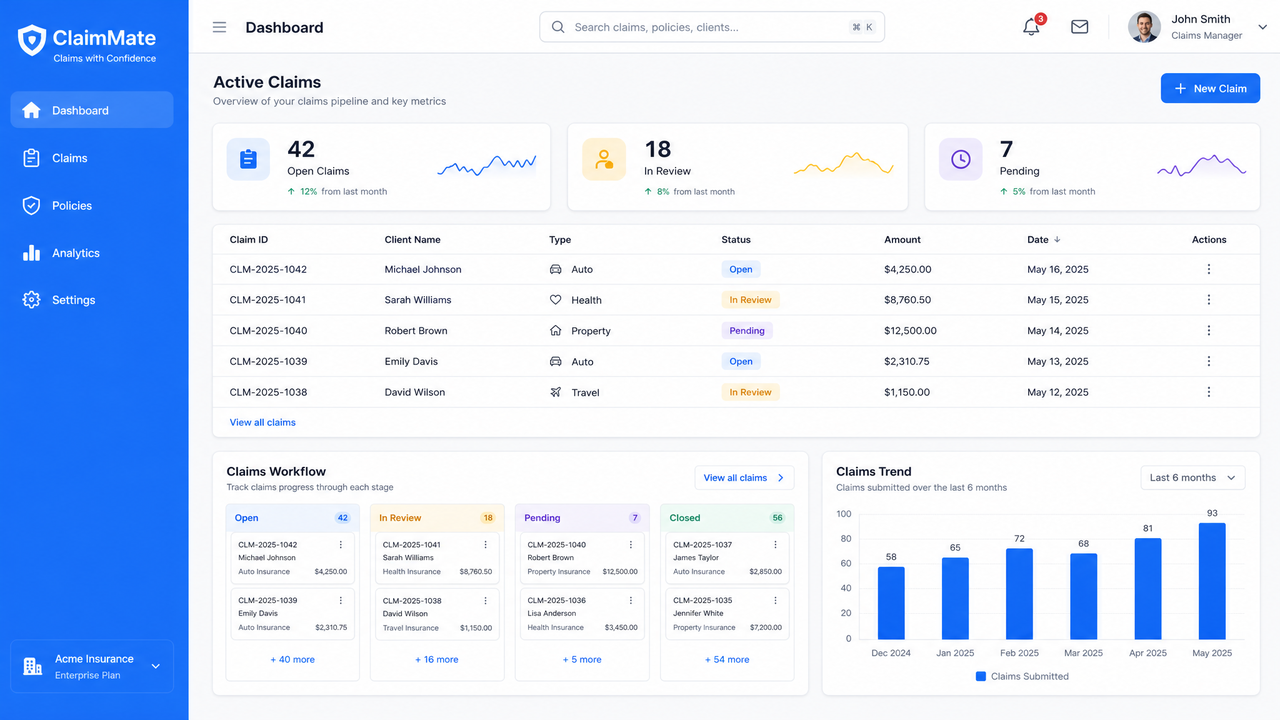Screen dimensions: 1280x720
Task: Open Policies in the sidebar
Action: 92,205
